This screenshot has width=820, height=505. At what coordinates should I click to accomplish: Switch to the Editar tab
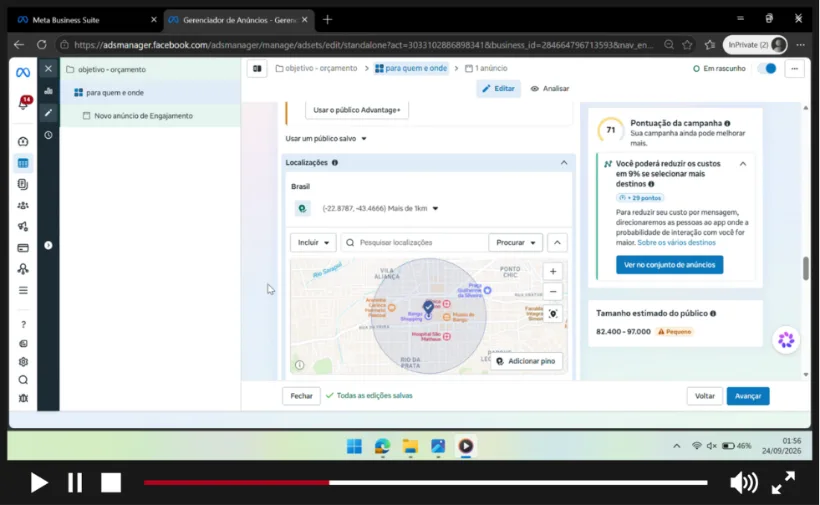498,88
